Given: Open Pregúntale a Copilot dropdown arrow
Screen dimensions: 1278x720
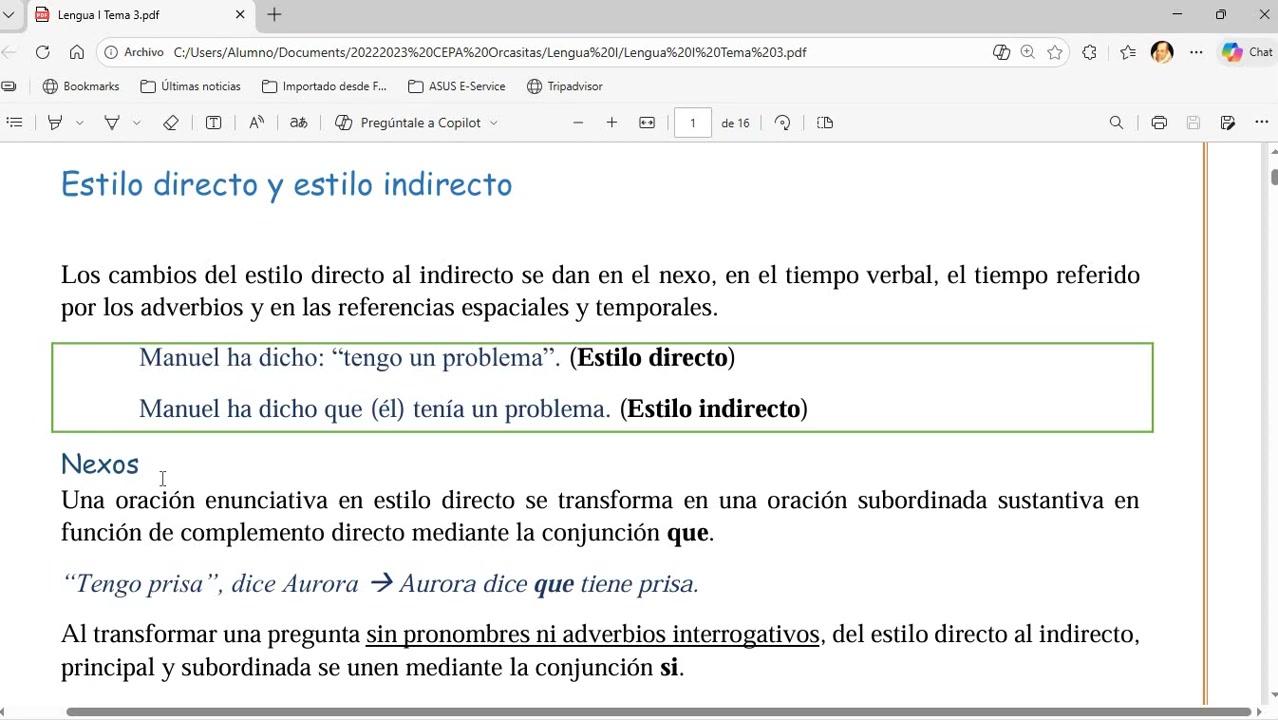Looking at the screenshot, I should tap(493, 122).
